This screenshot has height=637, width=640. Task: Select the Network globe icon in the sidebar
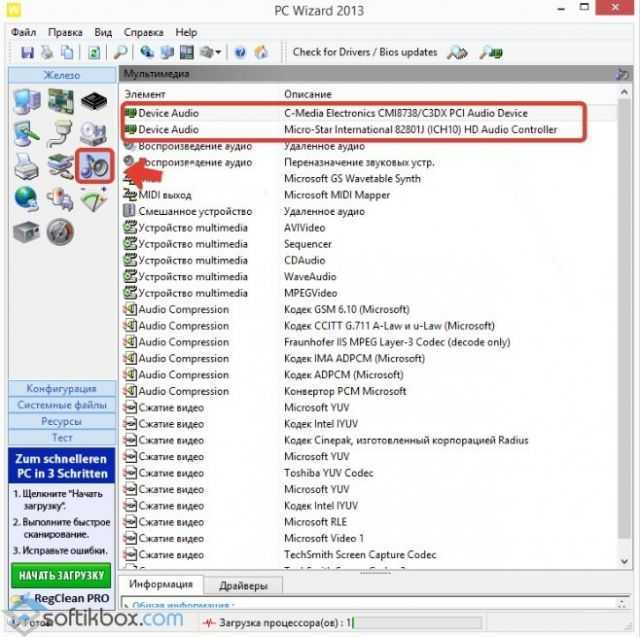point(27,199)
